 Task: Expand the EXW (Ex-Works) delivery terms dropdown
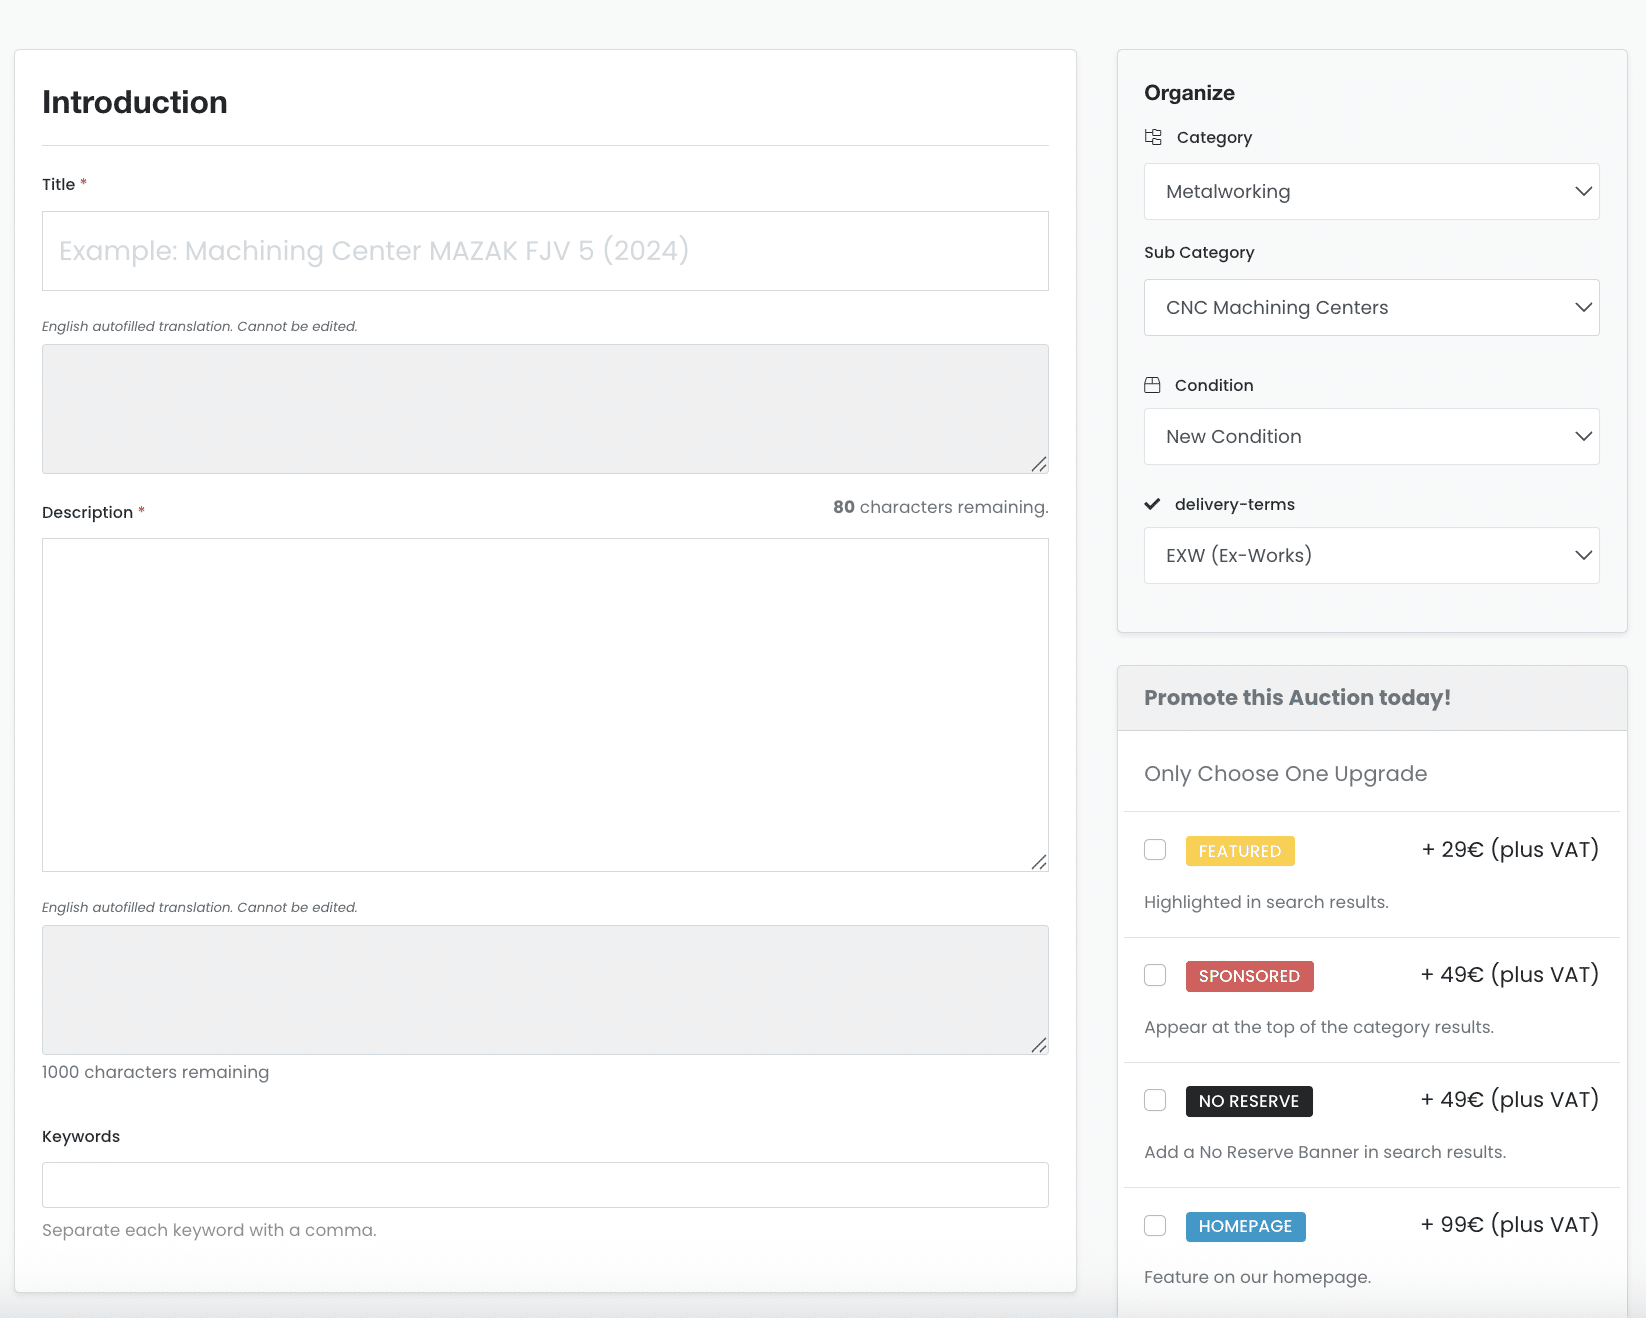coord(1371,556)
